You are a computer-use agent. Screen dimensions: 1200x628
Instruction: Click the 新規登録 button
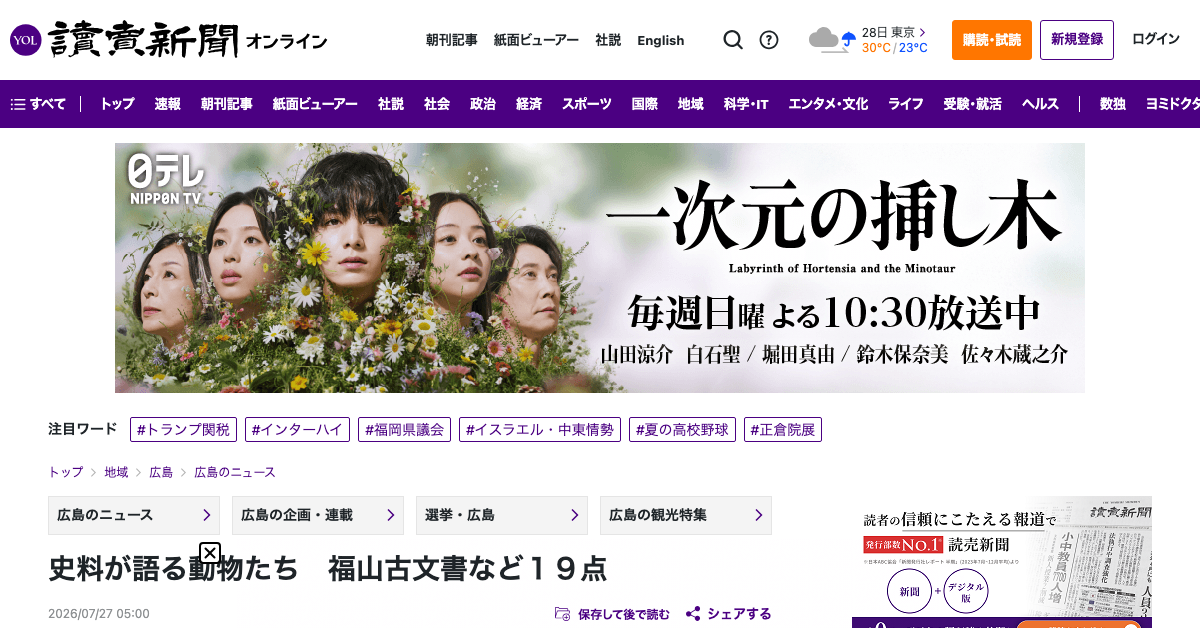[1077, 40]
